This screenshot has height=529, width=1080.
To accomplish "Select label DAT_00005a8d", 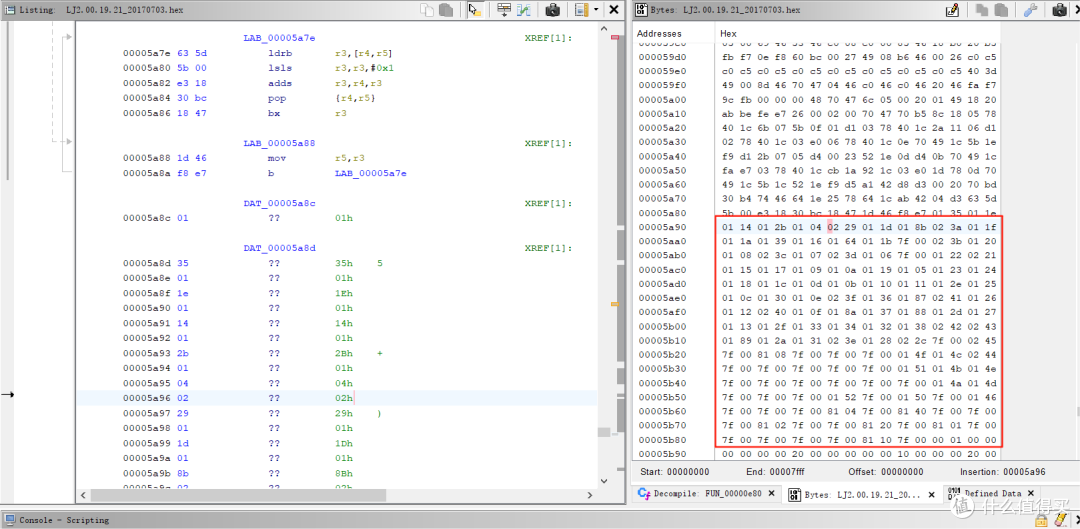I will click(x=279, y=248).
